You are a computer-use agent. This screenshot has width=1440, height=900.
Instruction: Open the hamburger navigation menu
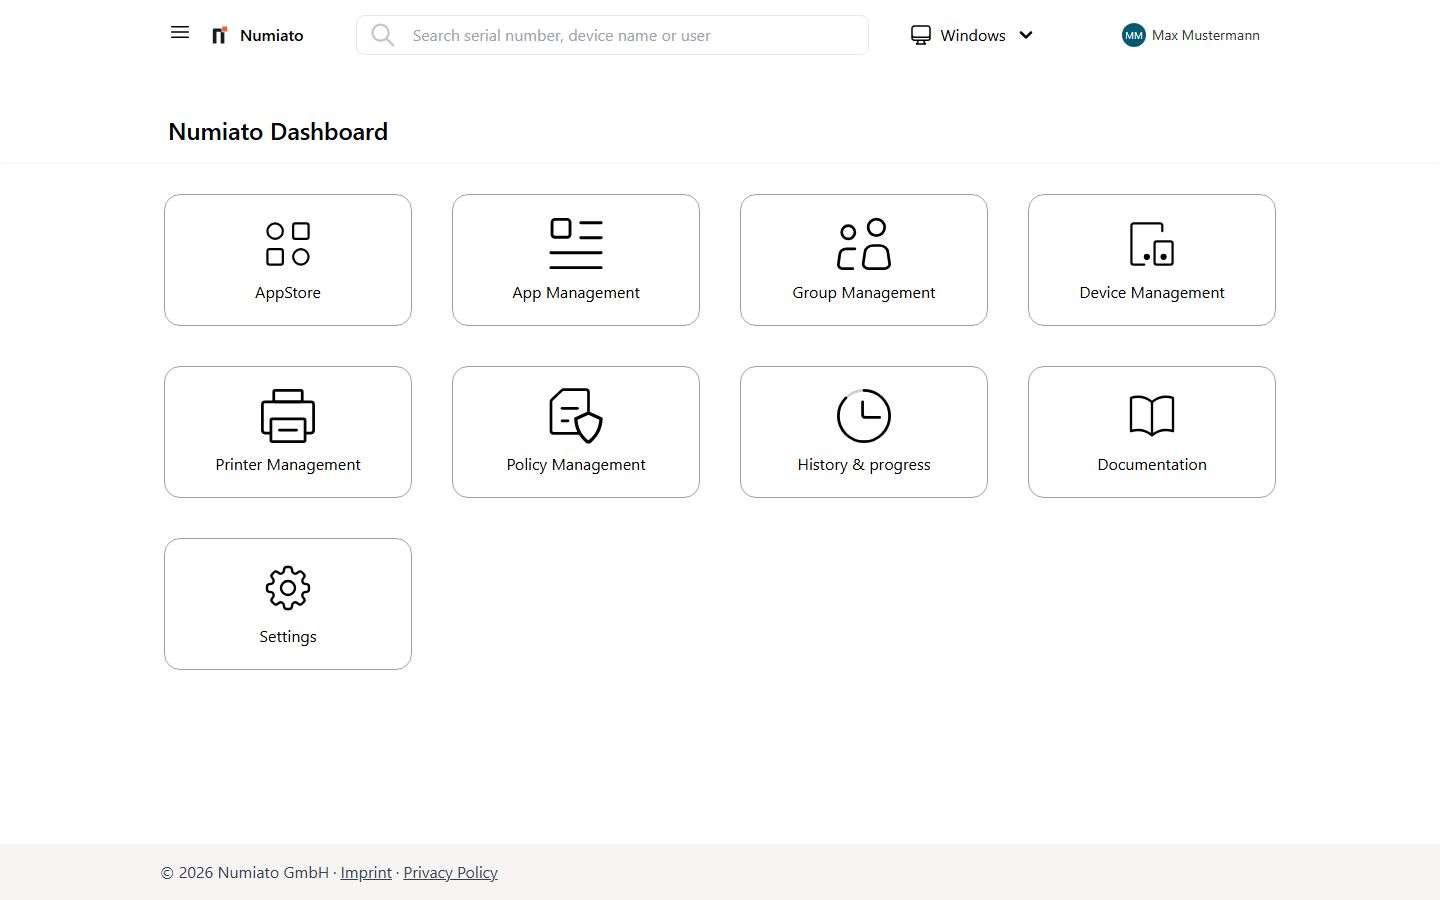click(x=179, y=32)
